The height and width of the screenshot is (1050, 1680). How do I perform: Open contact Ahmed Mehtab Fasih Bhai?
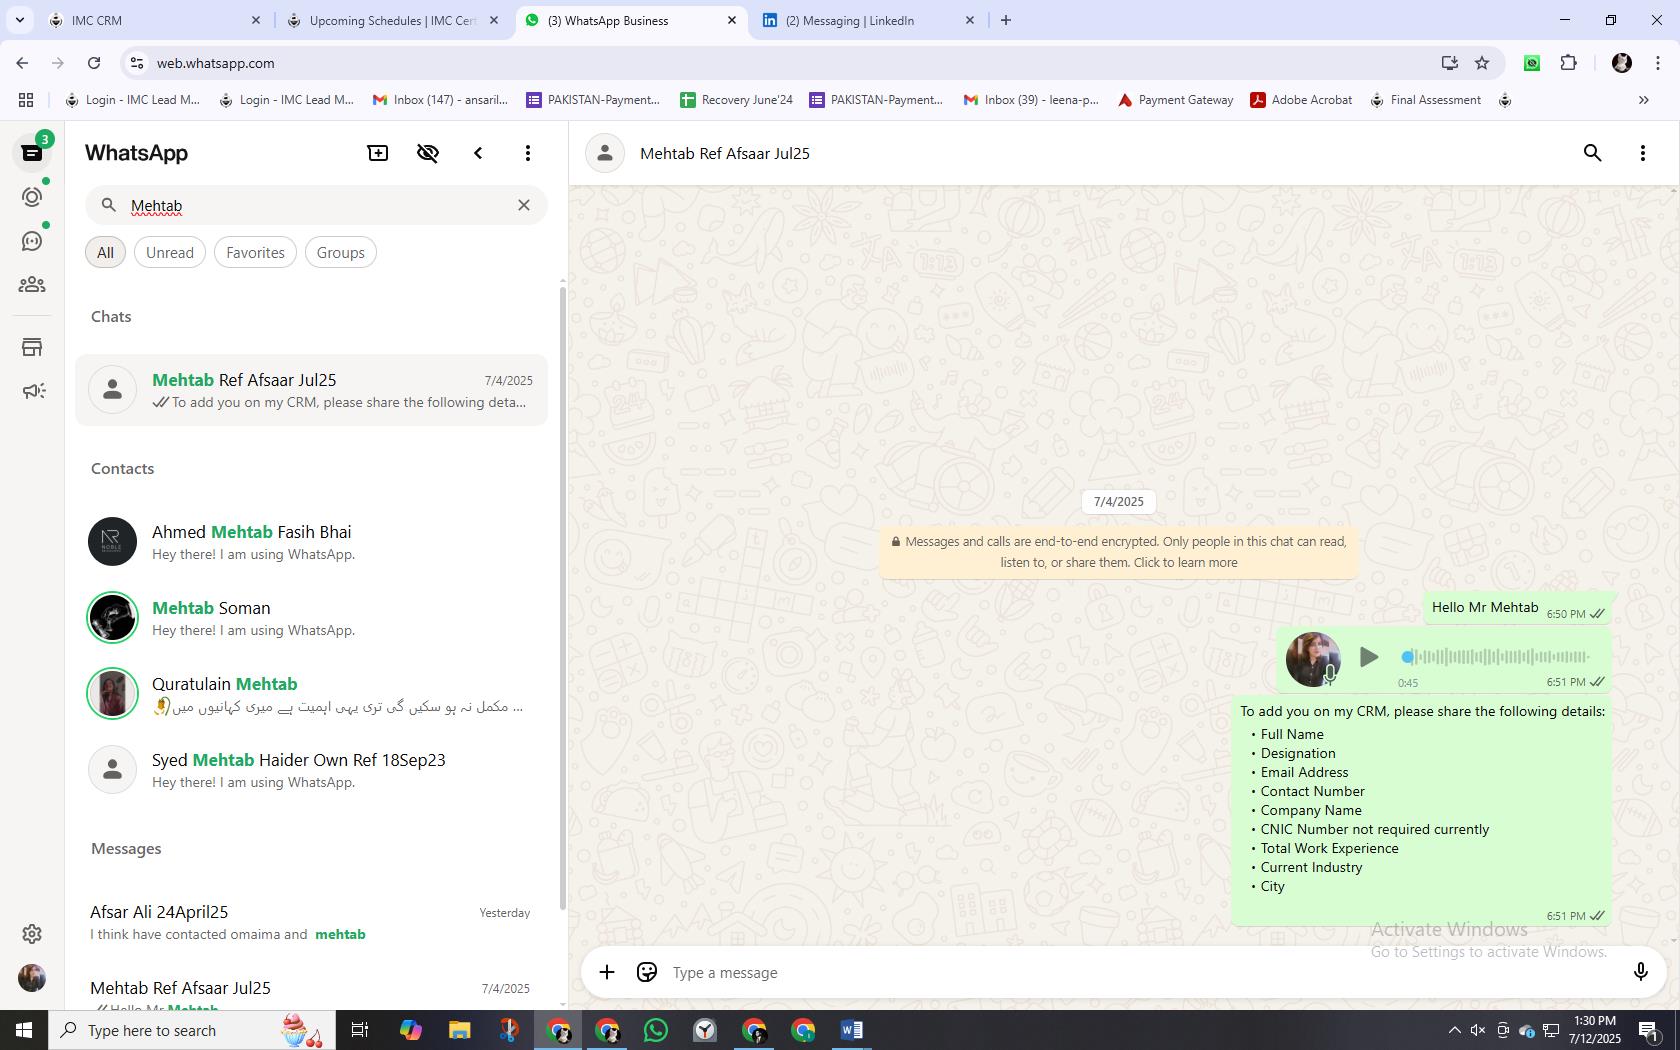312,542
